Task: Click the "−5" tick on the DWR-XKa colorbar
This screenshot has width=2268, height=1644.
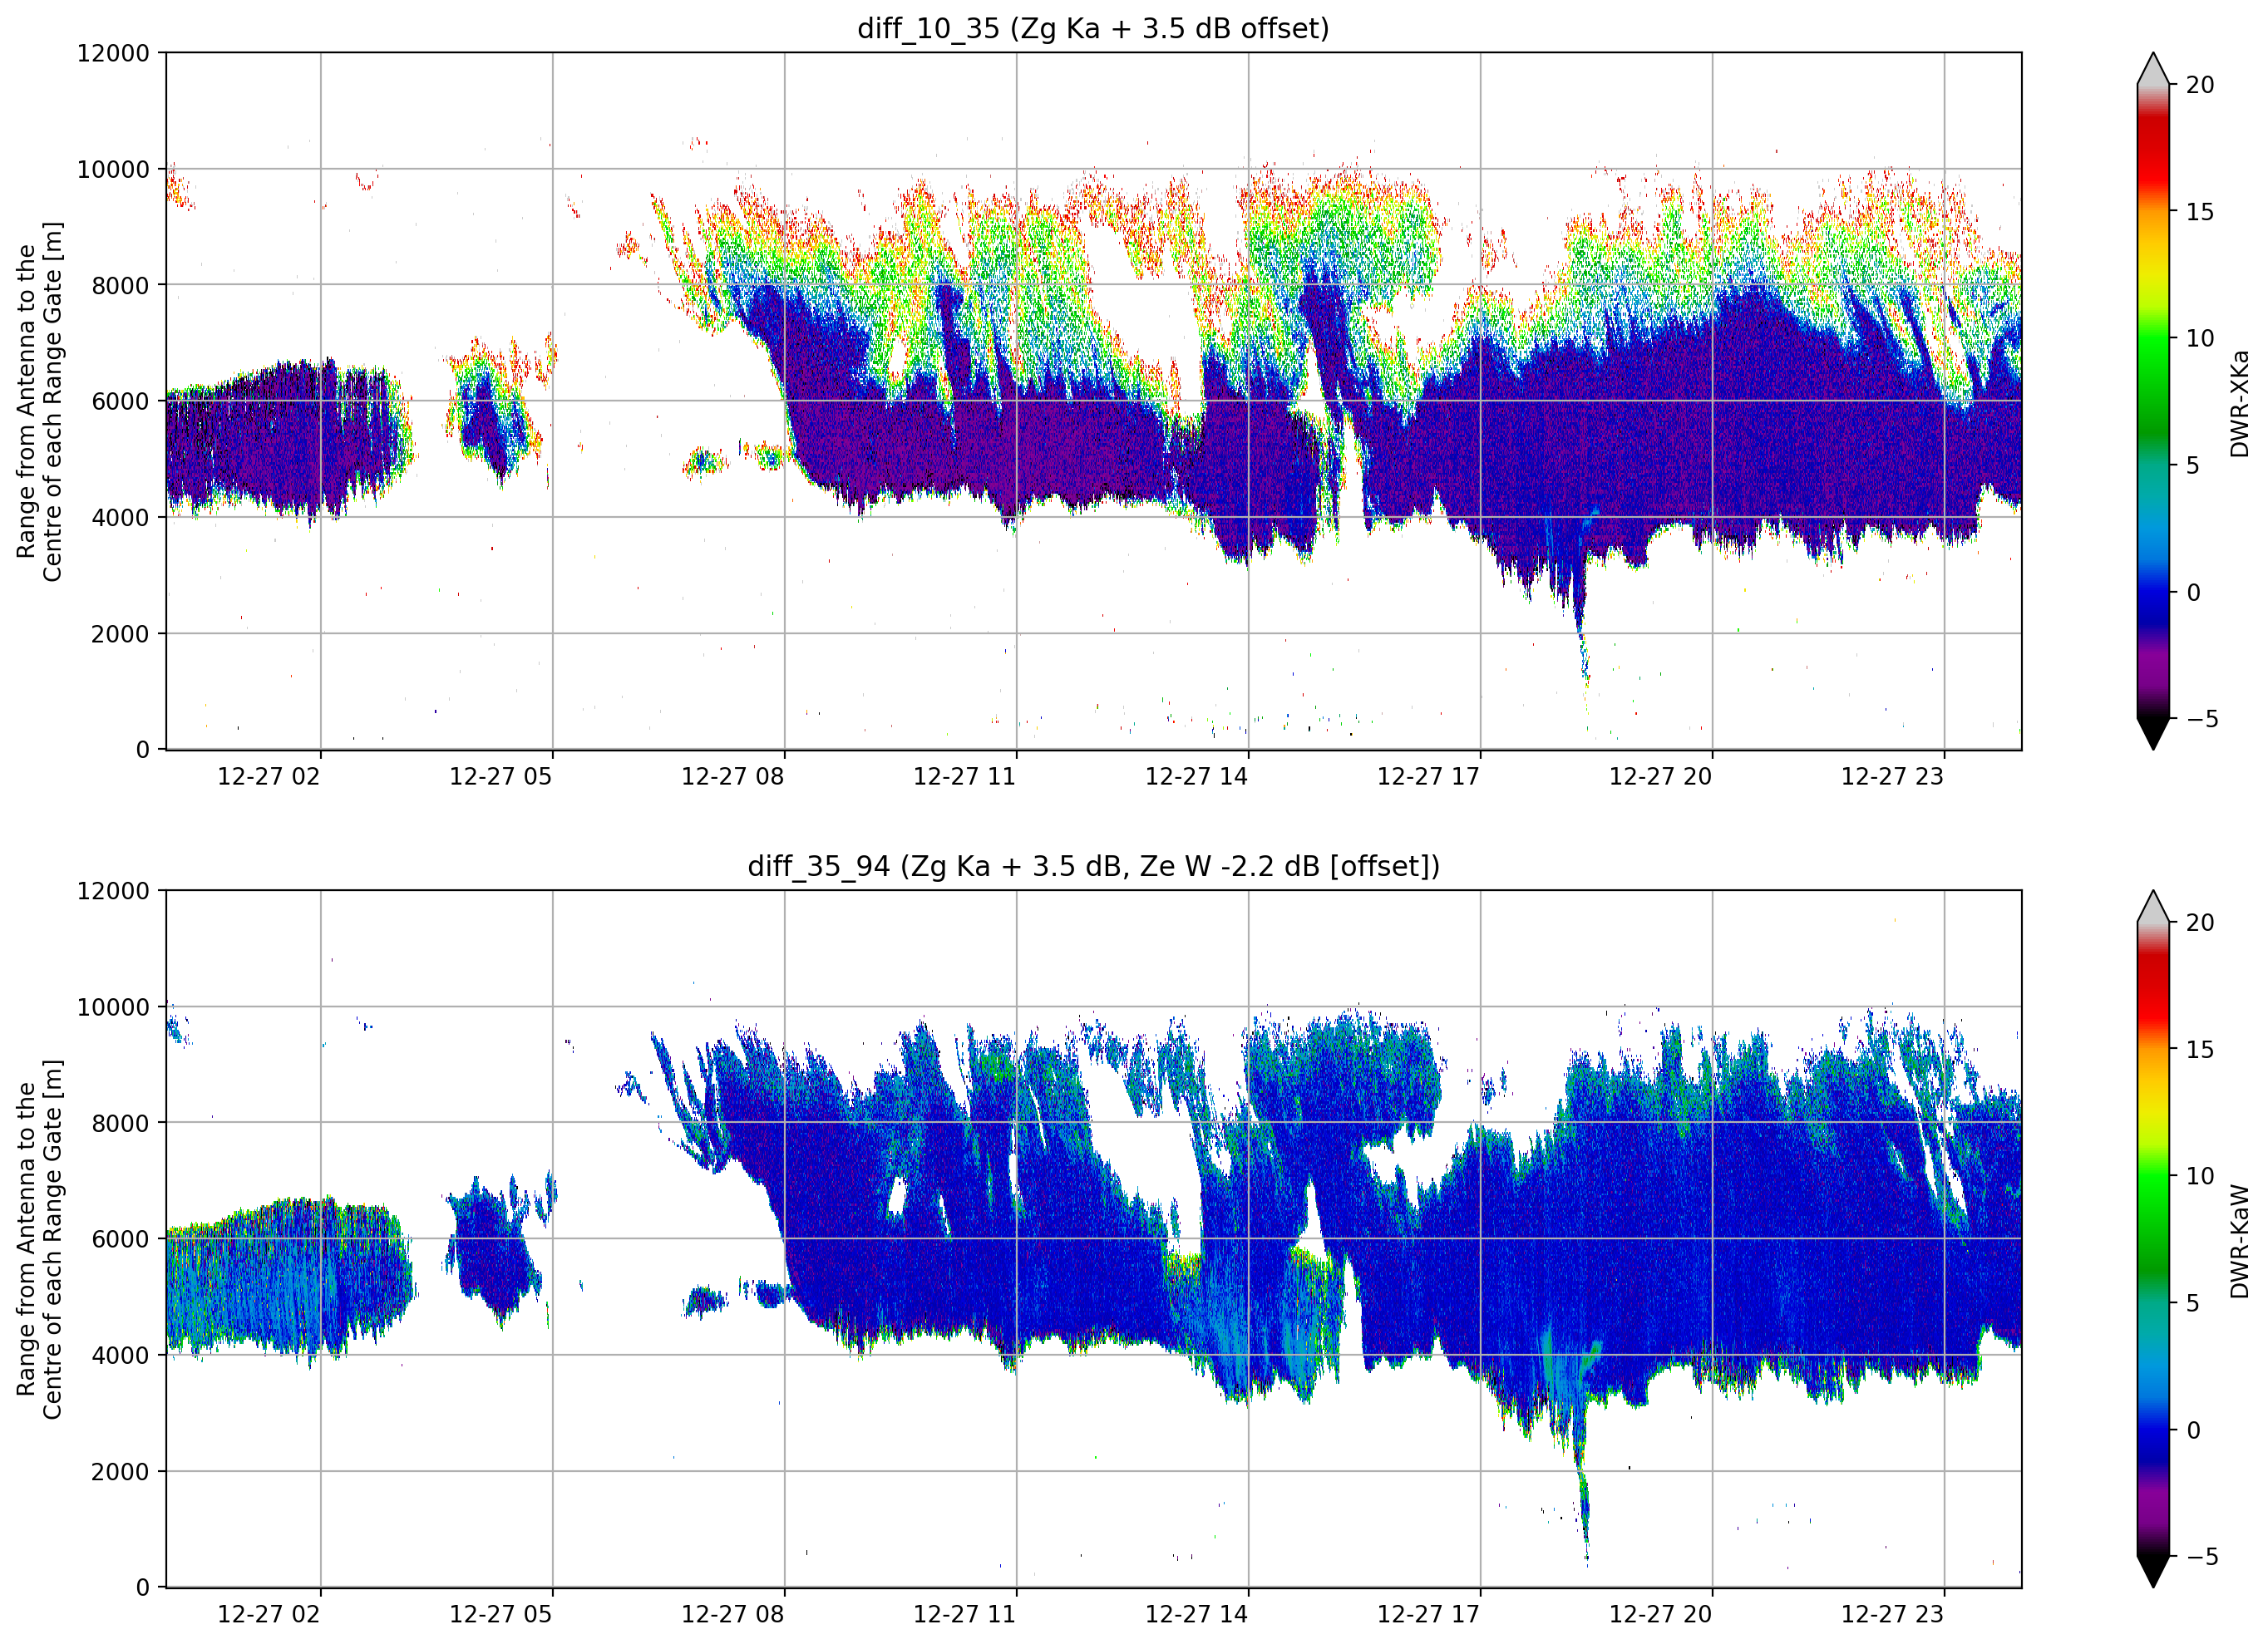Action: [2202, 719]
